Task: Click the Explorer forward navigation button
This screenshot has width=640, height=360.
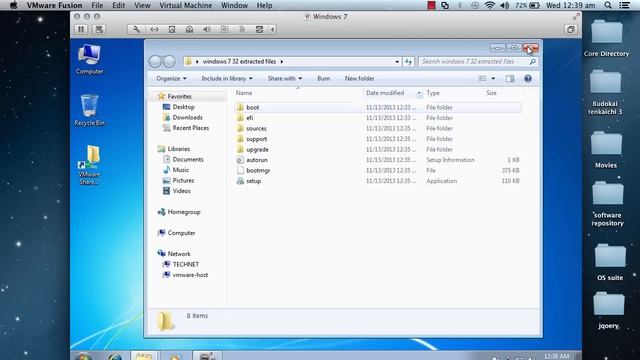Action: (x=169, y=62)
